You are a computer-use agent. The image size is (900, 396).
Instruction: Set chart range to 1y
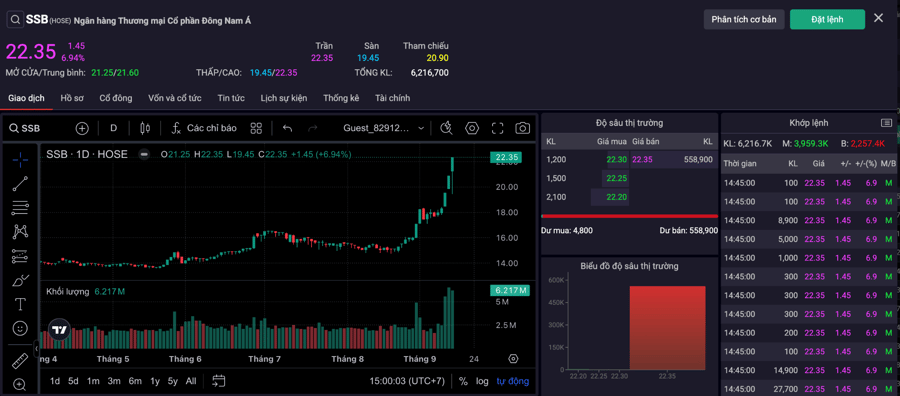155,381
